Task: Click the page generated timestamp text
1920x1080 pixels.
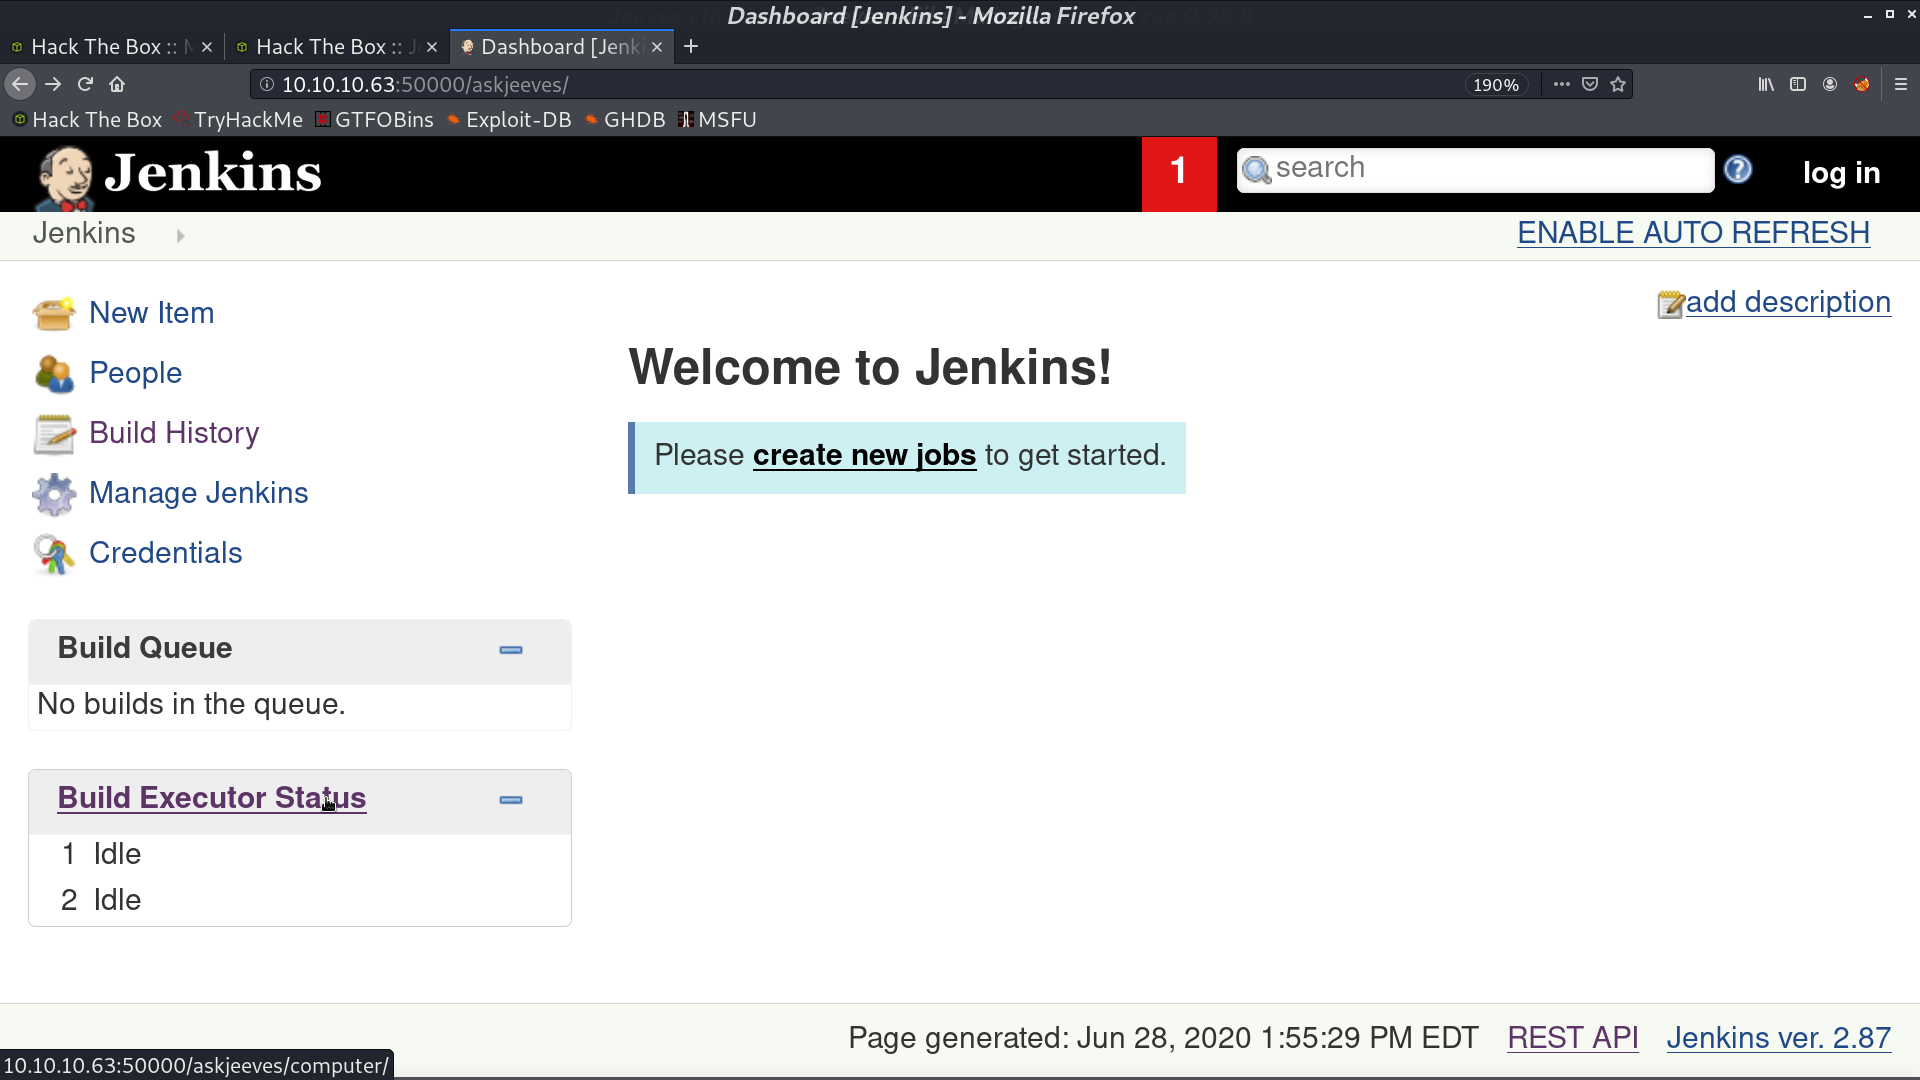Action: point(1163,1038)
